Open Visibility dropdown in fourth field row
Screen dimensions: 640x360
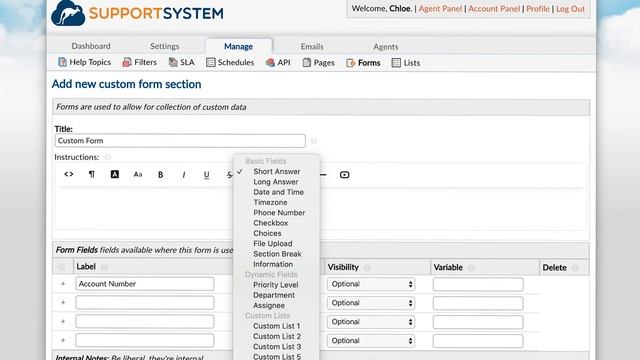tap(371, 340)
